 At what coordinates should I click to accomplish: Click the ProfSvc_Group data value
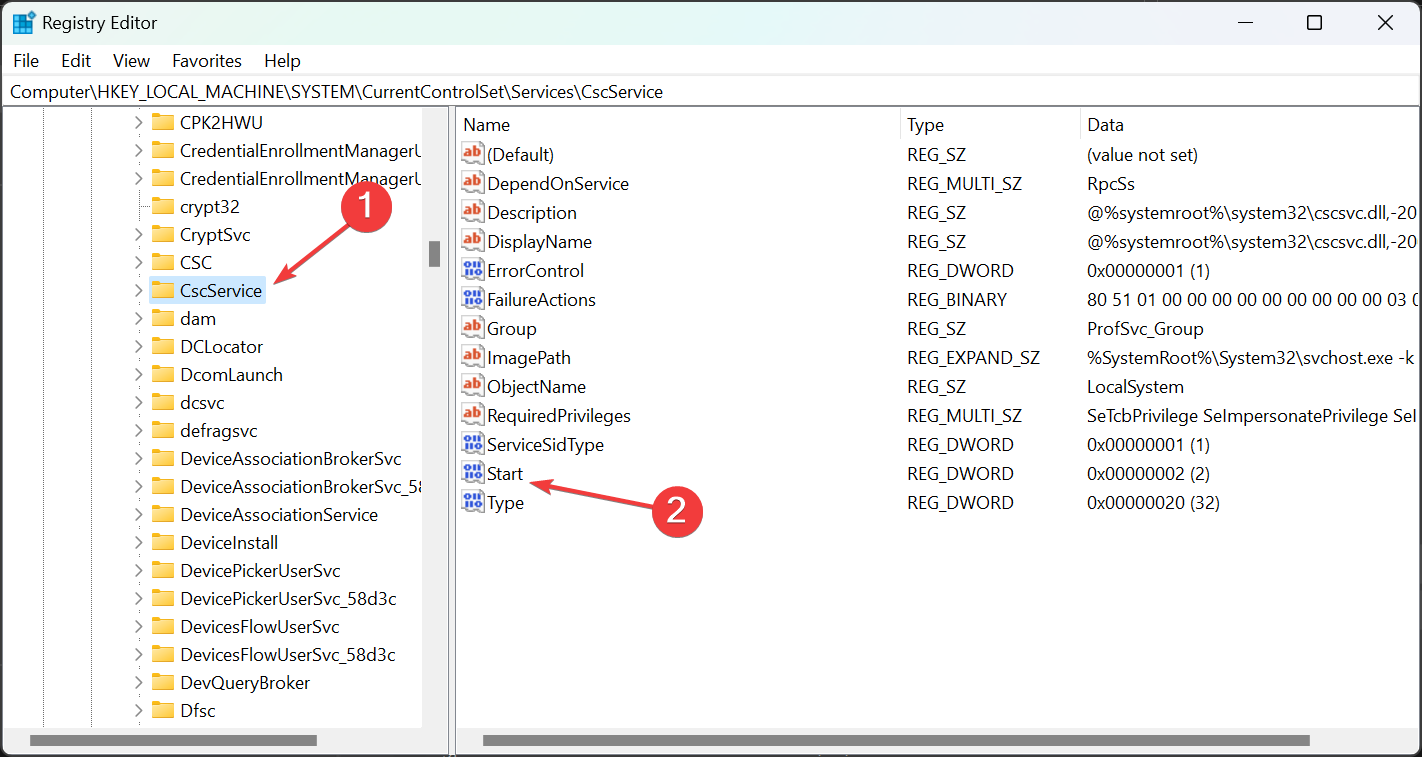pyautogui.click(x=1145, y=328)
